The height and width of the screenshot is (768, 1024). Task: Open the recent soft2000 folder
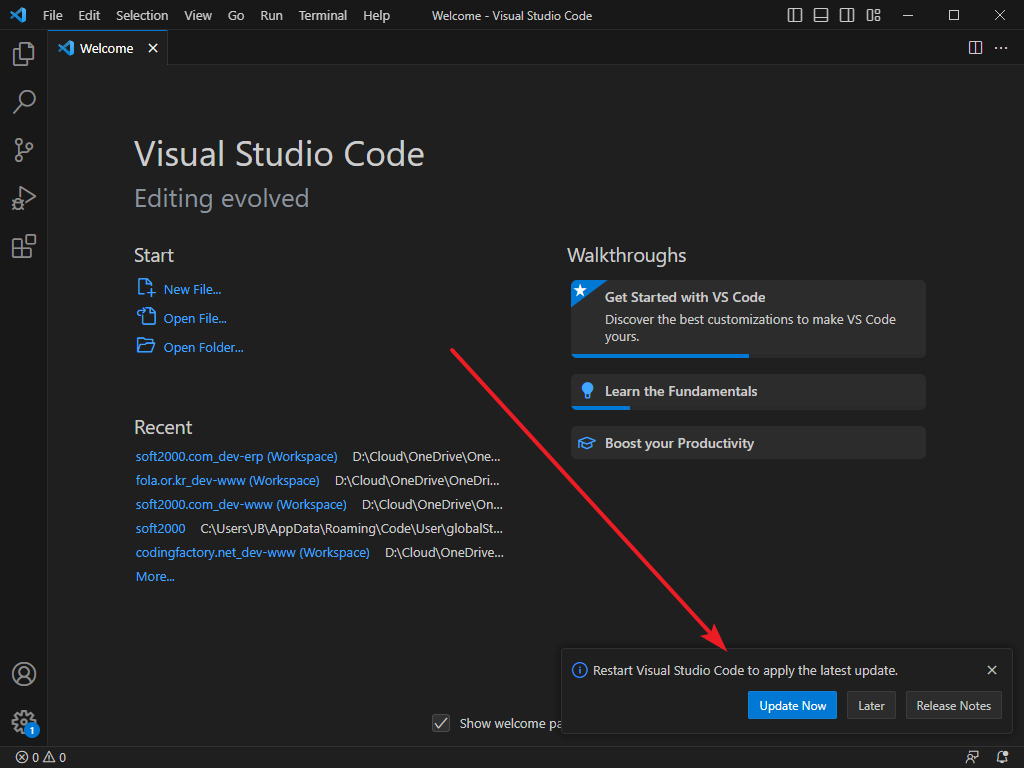[x=161, y=528]
